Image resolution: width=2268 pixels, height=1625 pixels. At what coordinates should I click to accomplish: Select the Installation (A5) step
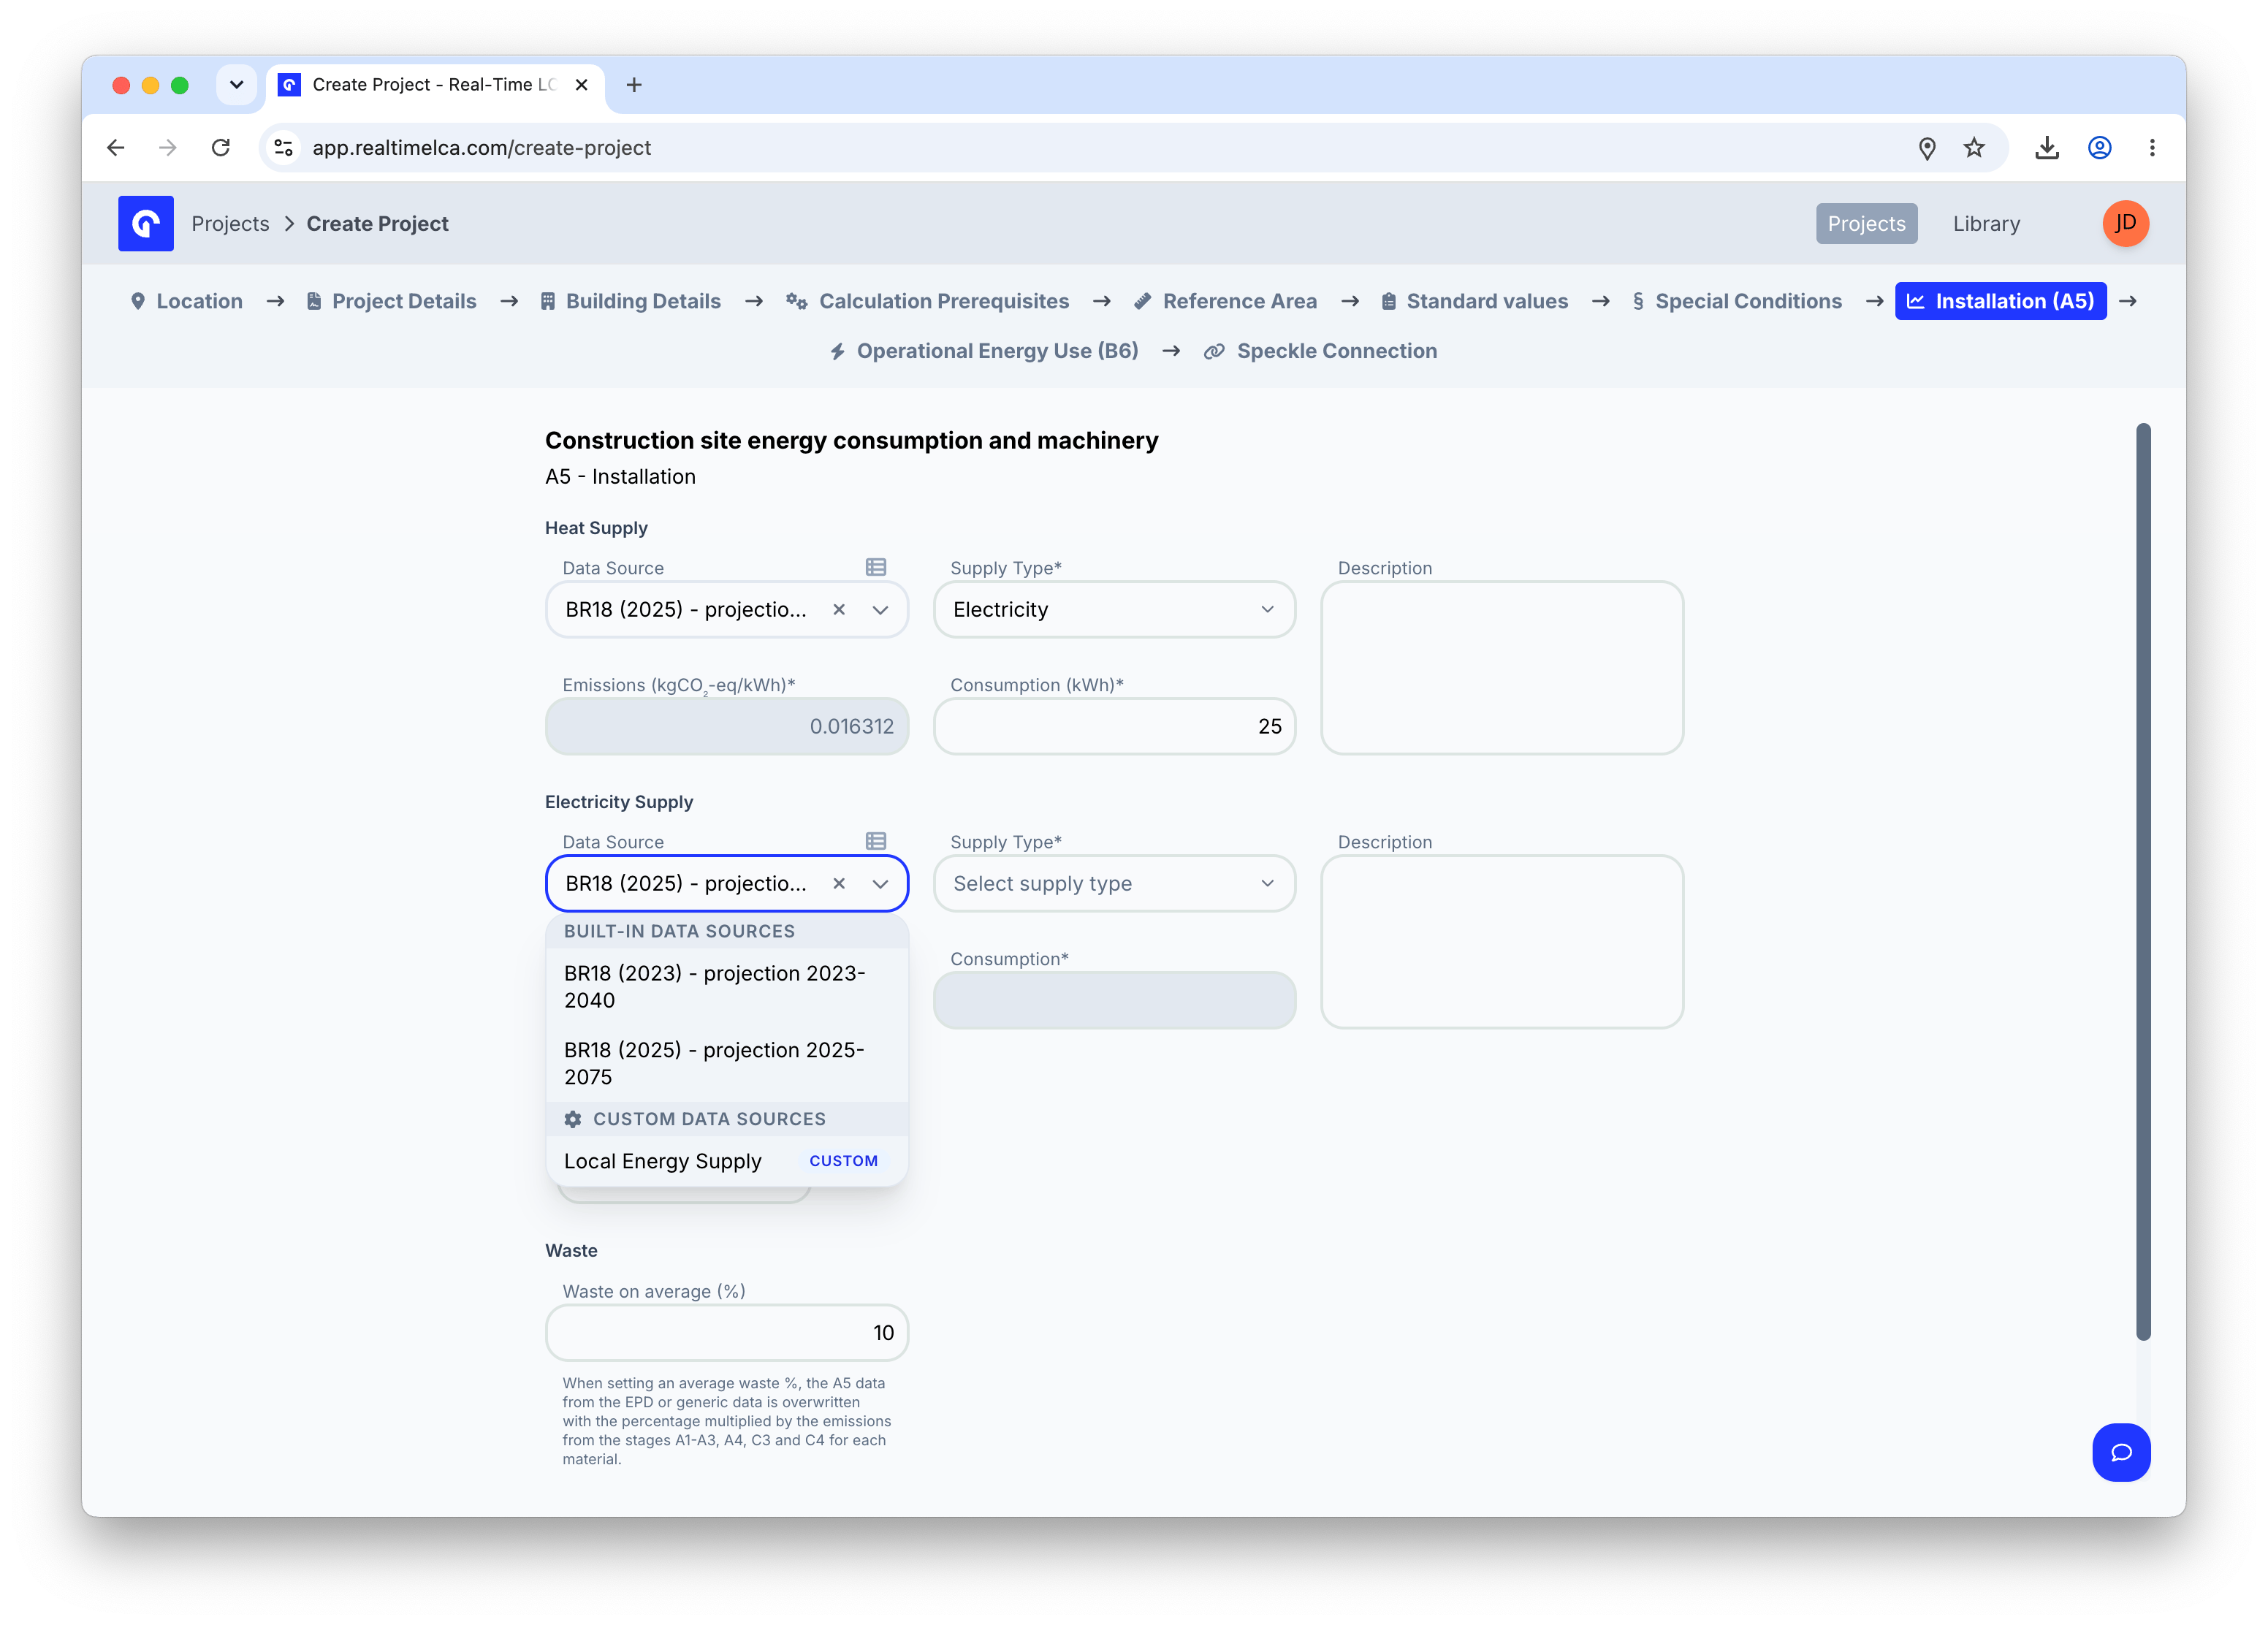point(2000,301)
